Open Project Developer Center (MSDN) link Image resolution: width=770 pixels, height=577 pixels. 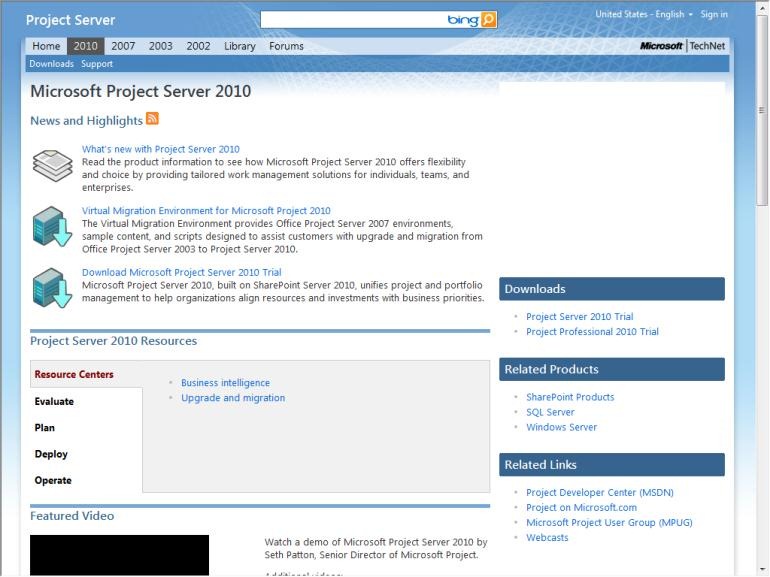pyautogui.click(x=600, y=493)
